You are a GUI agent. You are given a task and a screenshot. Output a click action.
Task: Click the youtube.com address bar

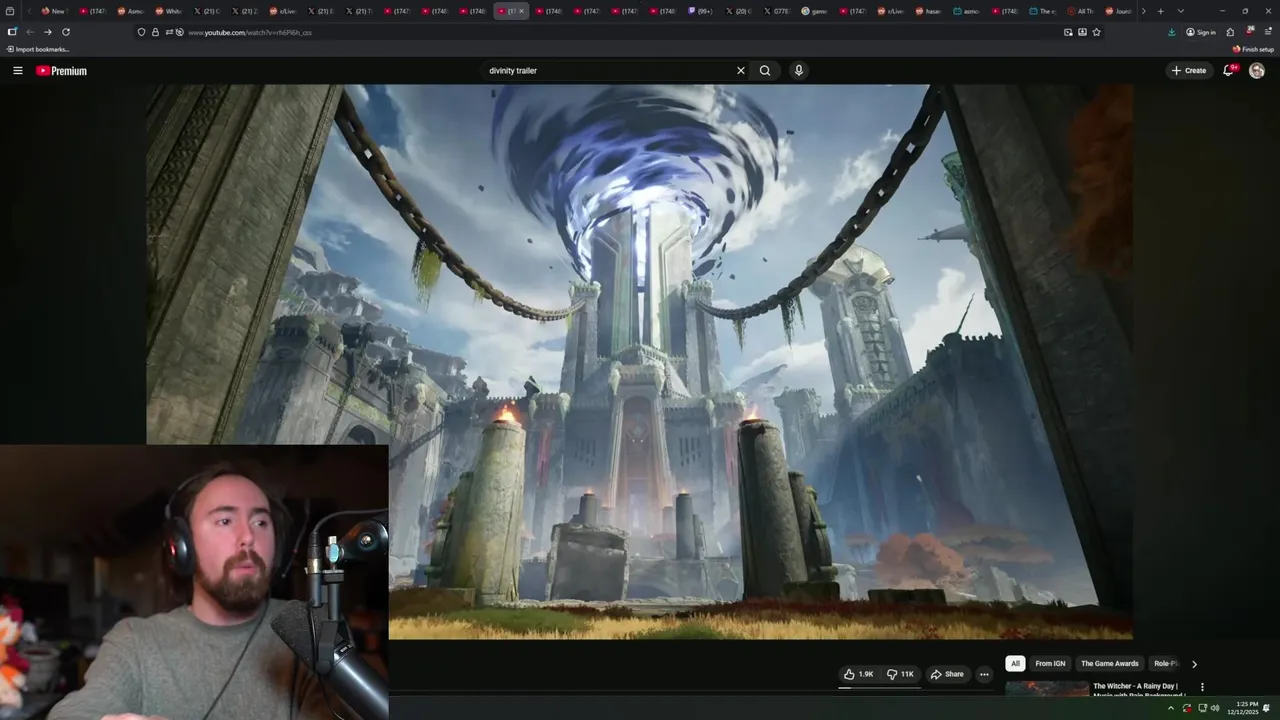click(620, 32)
